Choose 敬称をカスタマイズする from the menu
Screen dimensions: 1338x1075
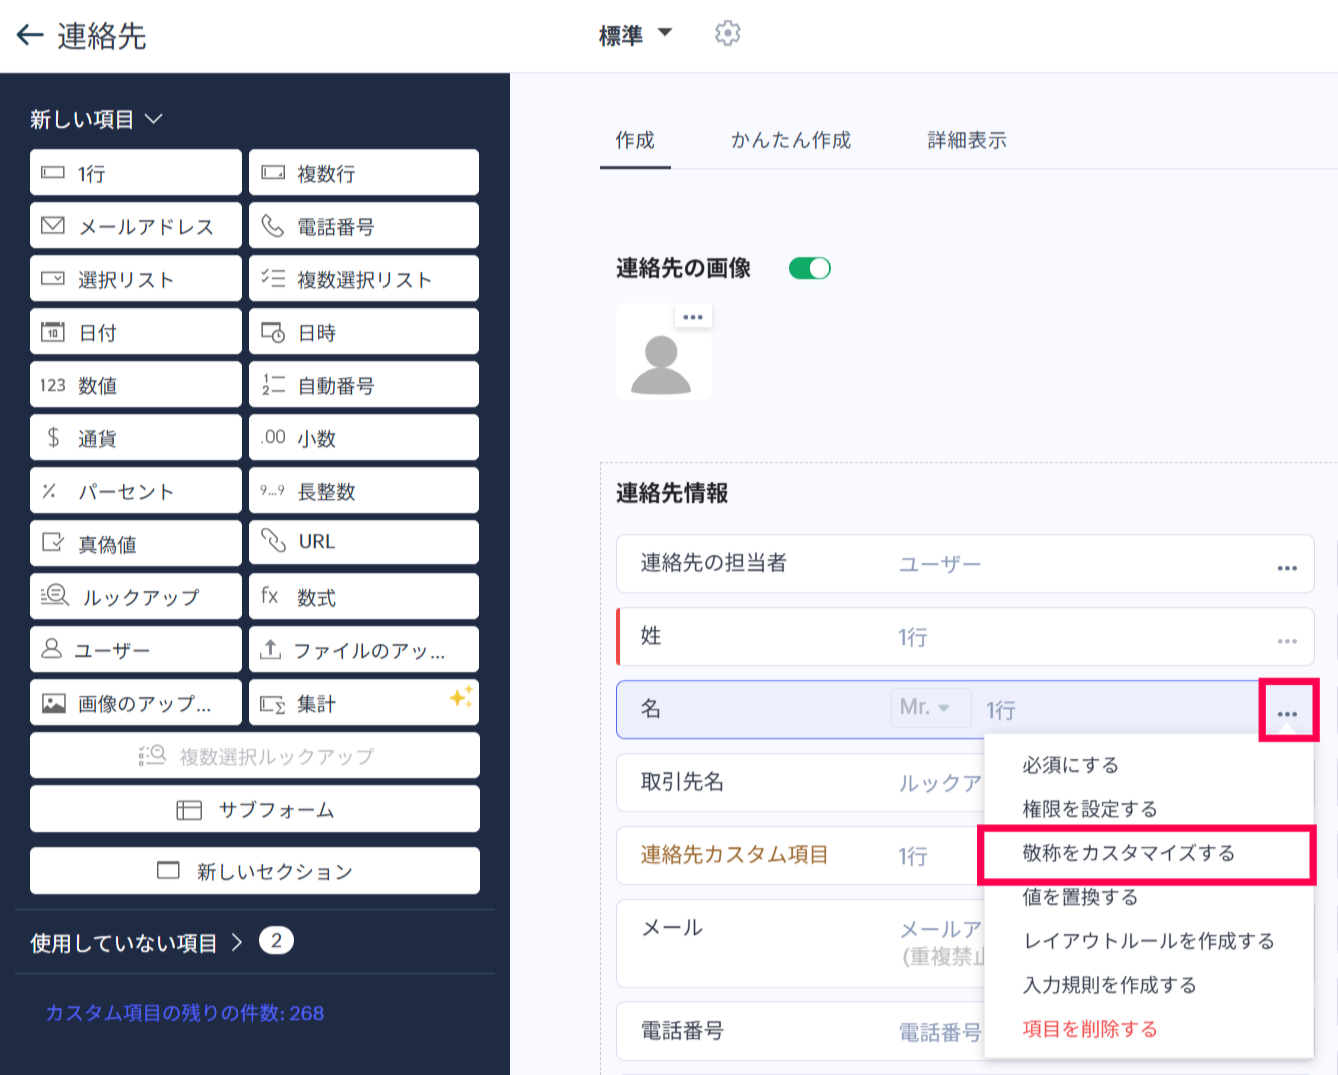click(1129, 853)
